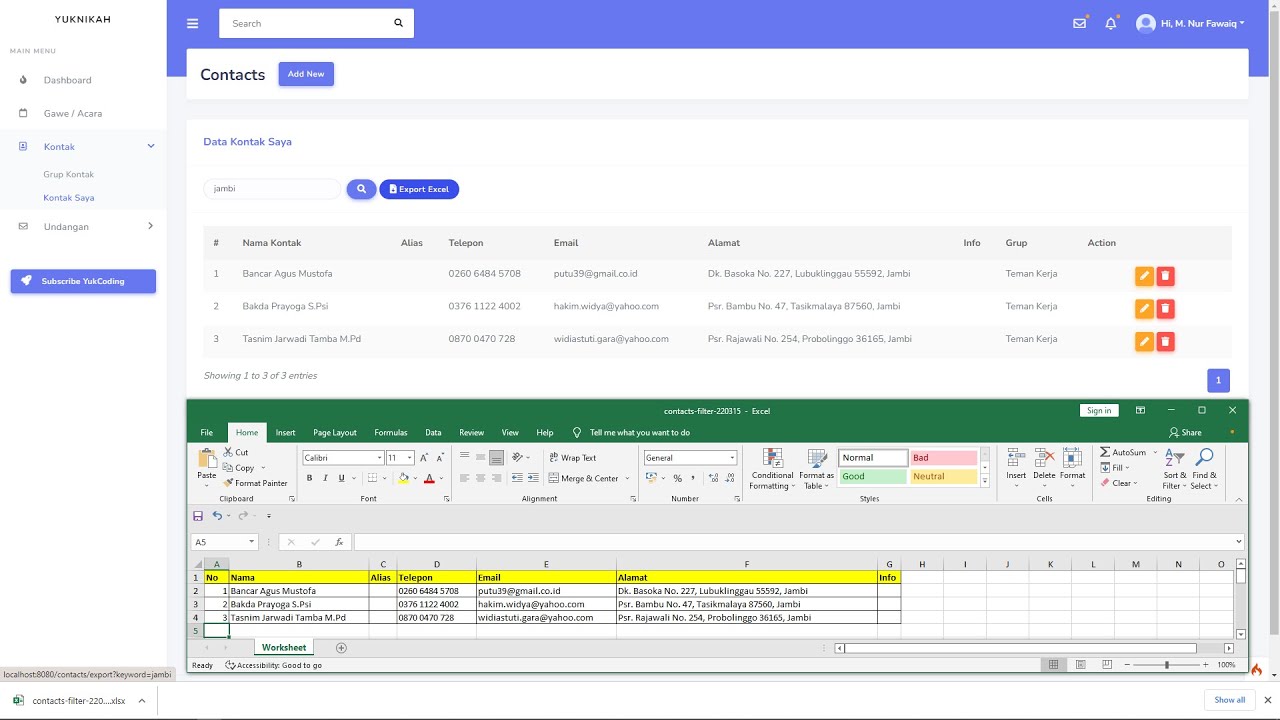The width and height of the screenshot is (1280, 720).
Task: Delete the contact Bancar Agus Mustofa
Action: click(x=1165, y=276)
